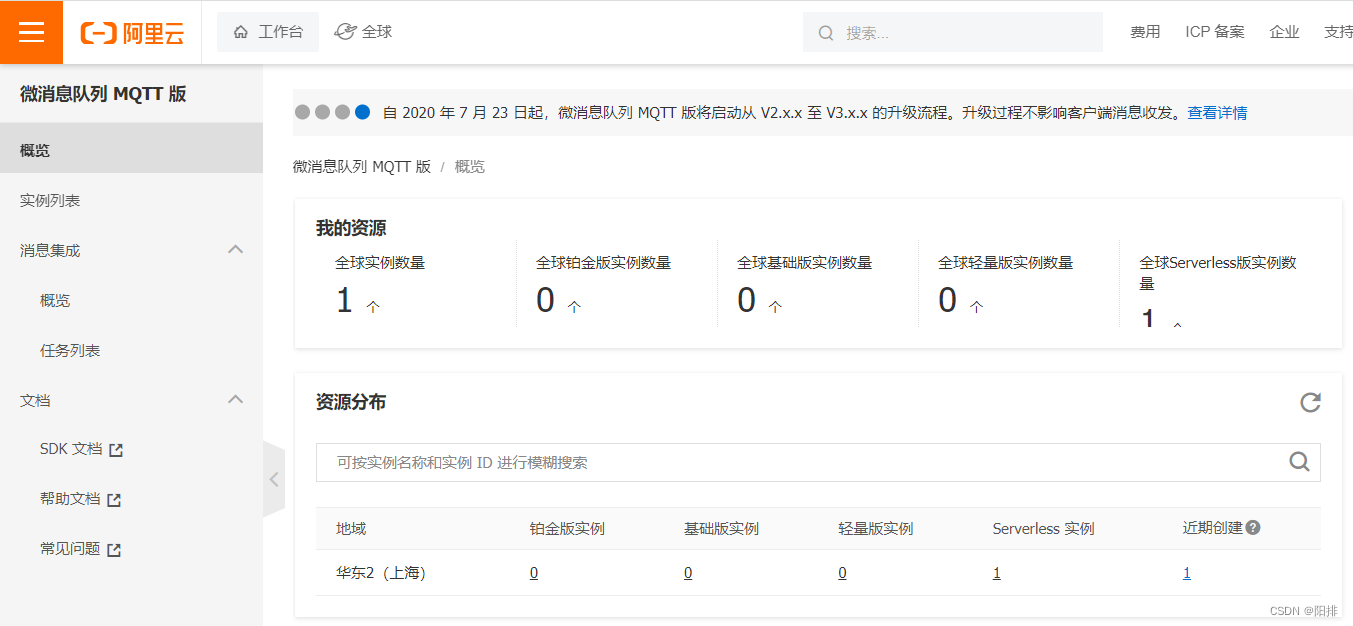Open the 全球 region selector
Viewport: 1353px width, 626px height.
pos(363,32)
